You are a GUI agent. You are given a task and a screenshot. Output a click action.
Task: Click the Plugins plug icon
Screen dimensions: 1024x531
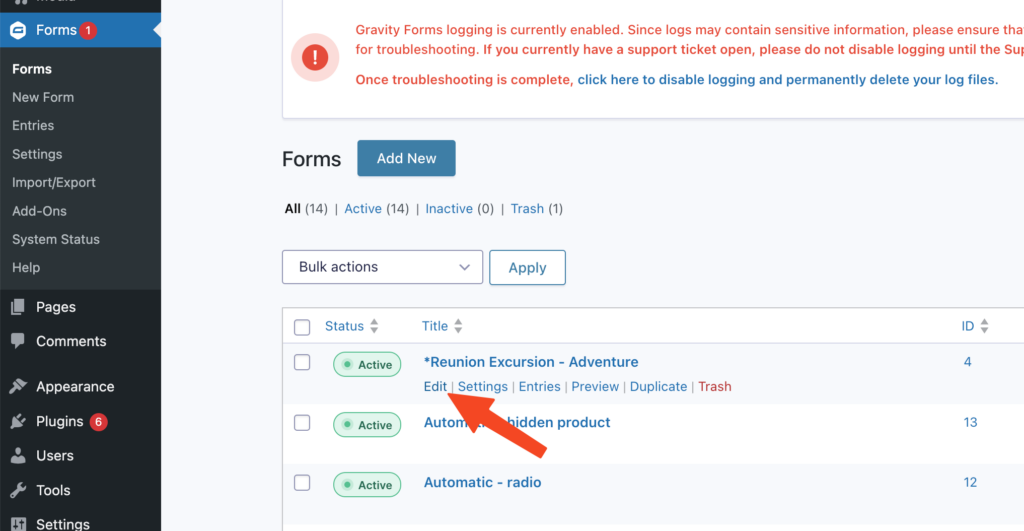(18, 421)
